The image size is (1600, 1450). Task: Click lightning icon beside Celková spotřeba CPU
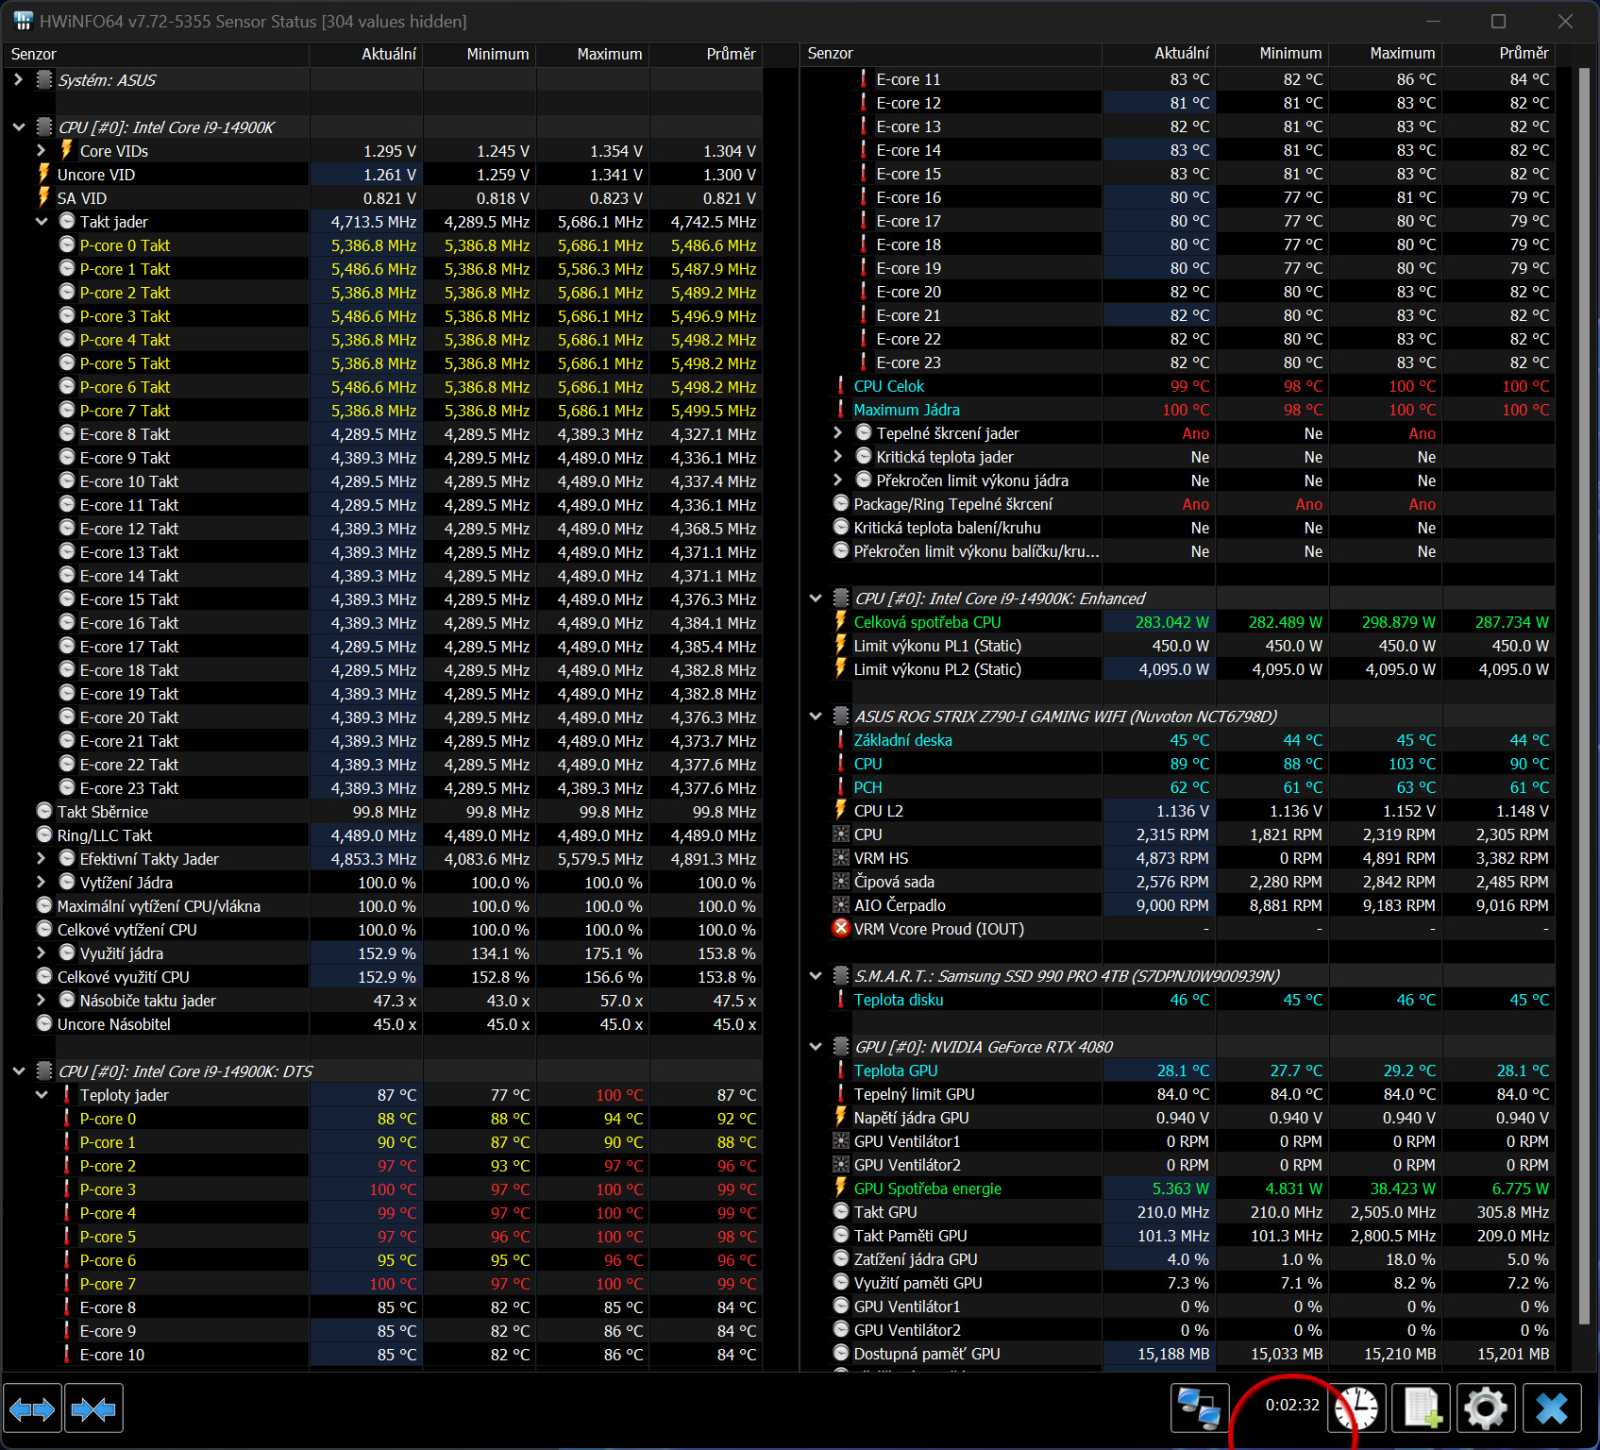pyautogui.click(x=841, y=622)
